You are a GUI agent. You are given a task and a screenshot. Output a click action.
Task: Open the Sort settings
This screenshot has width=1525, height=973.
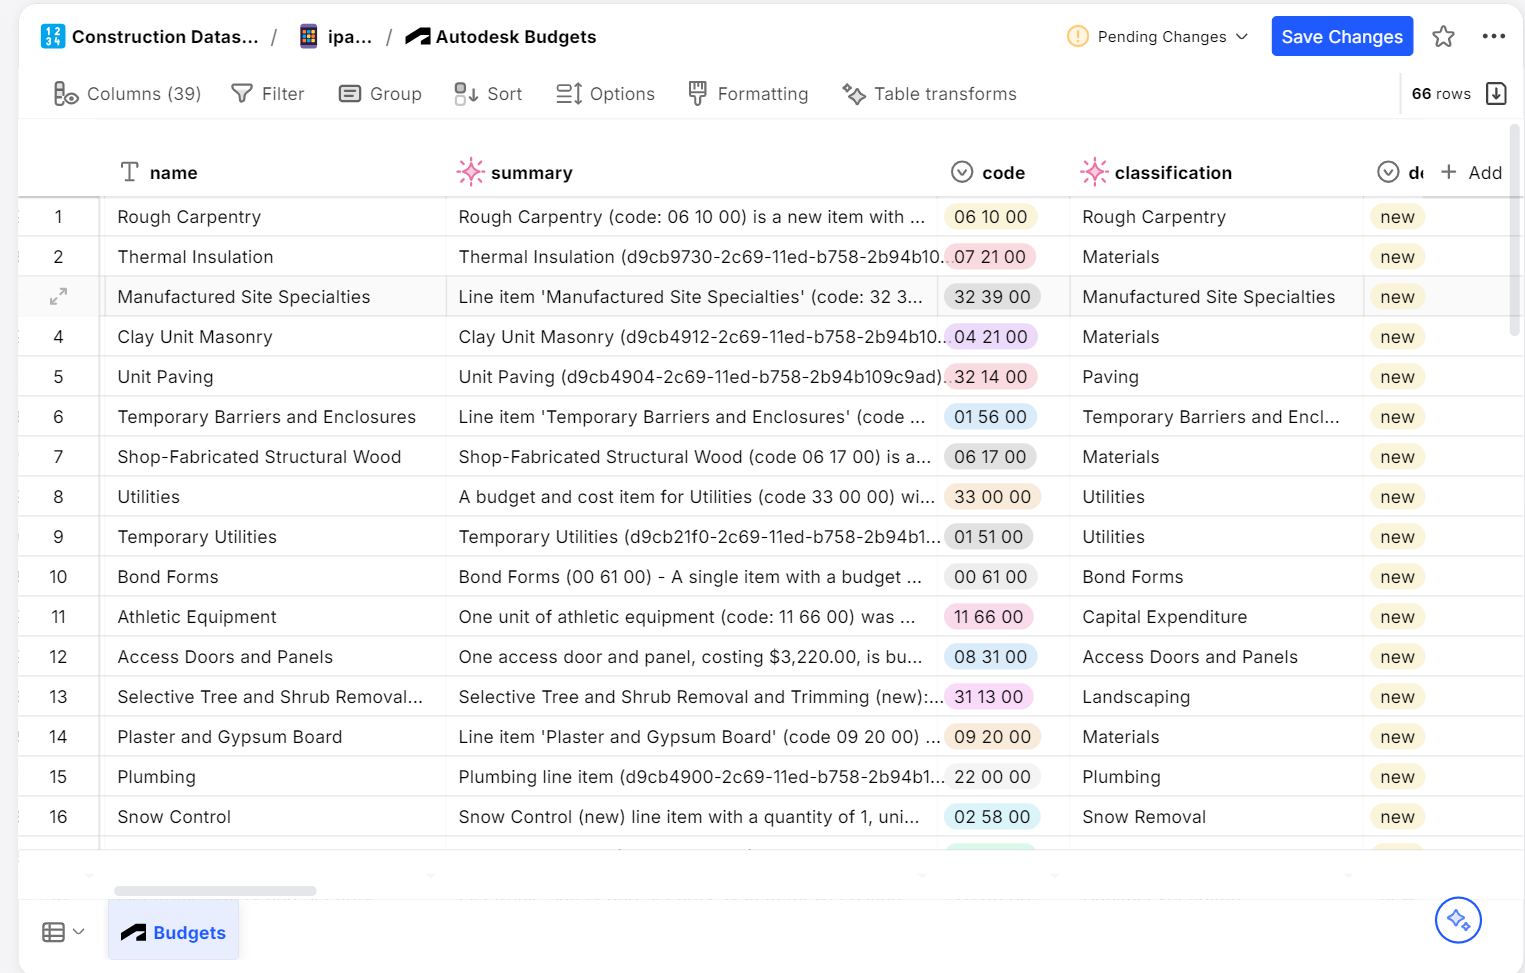tap(488, 94)
